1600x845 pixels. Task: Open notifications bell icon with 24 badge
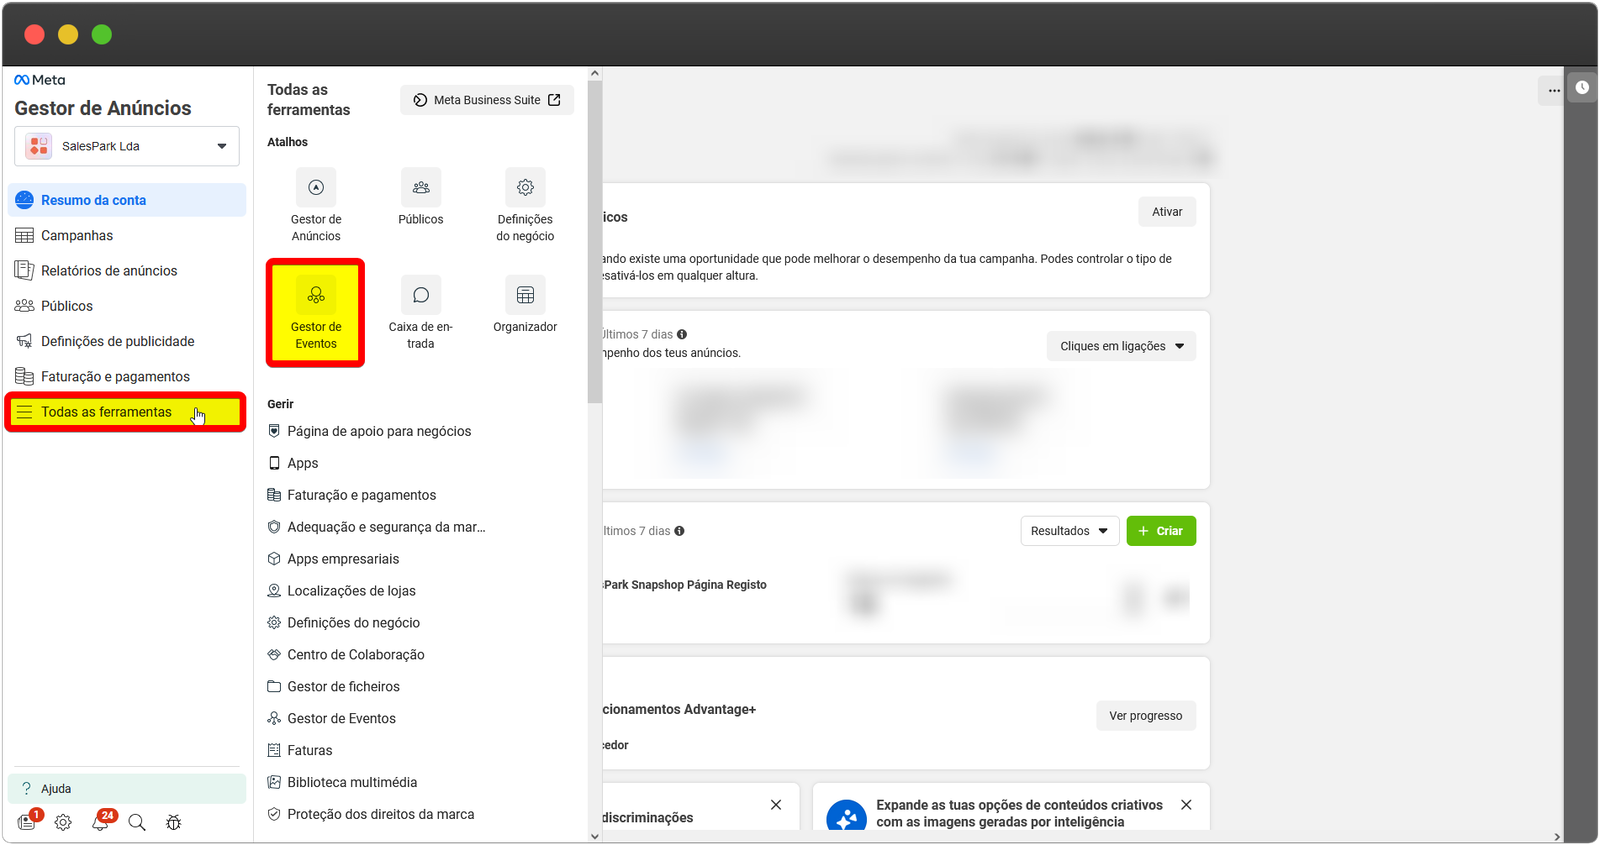click(101, 822)
